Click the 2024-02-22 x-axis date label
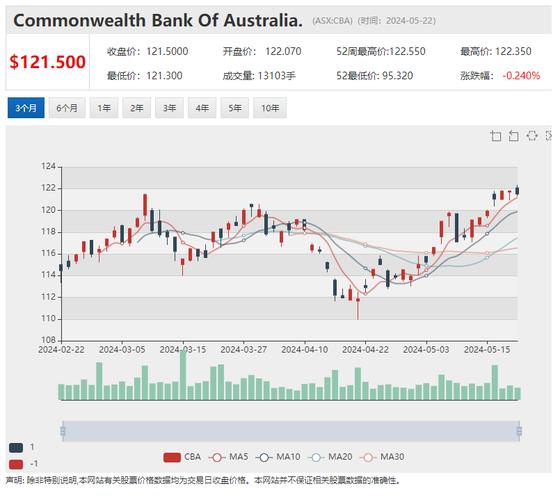Viewport: 560px width, 500px height. tap(61, 350)
